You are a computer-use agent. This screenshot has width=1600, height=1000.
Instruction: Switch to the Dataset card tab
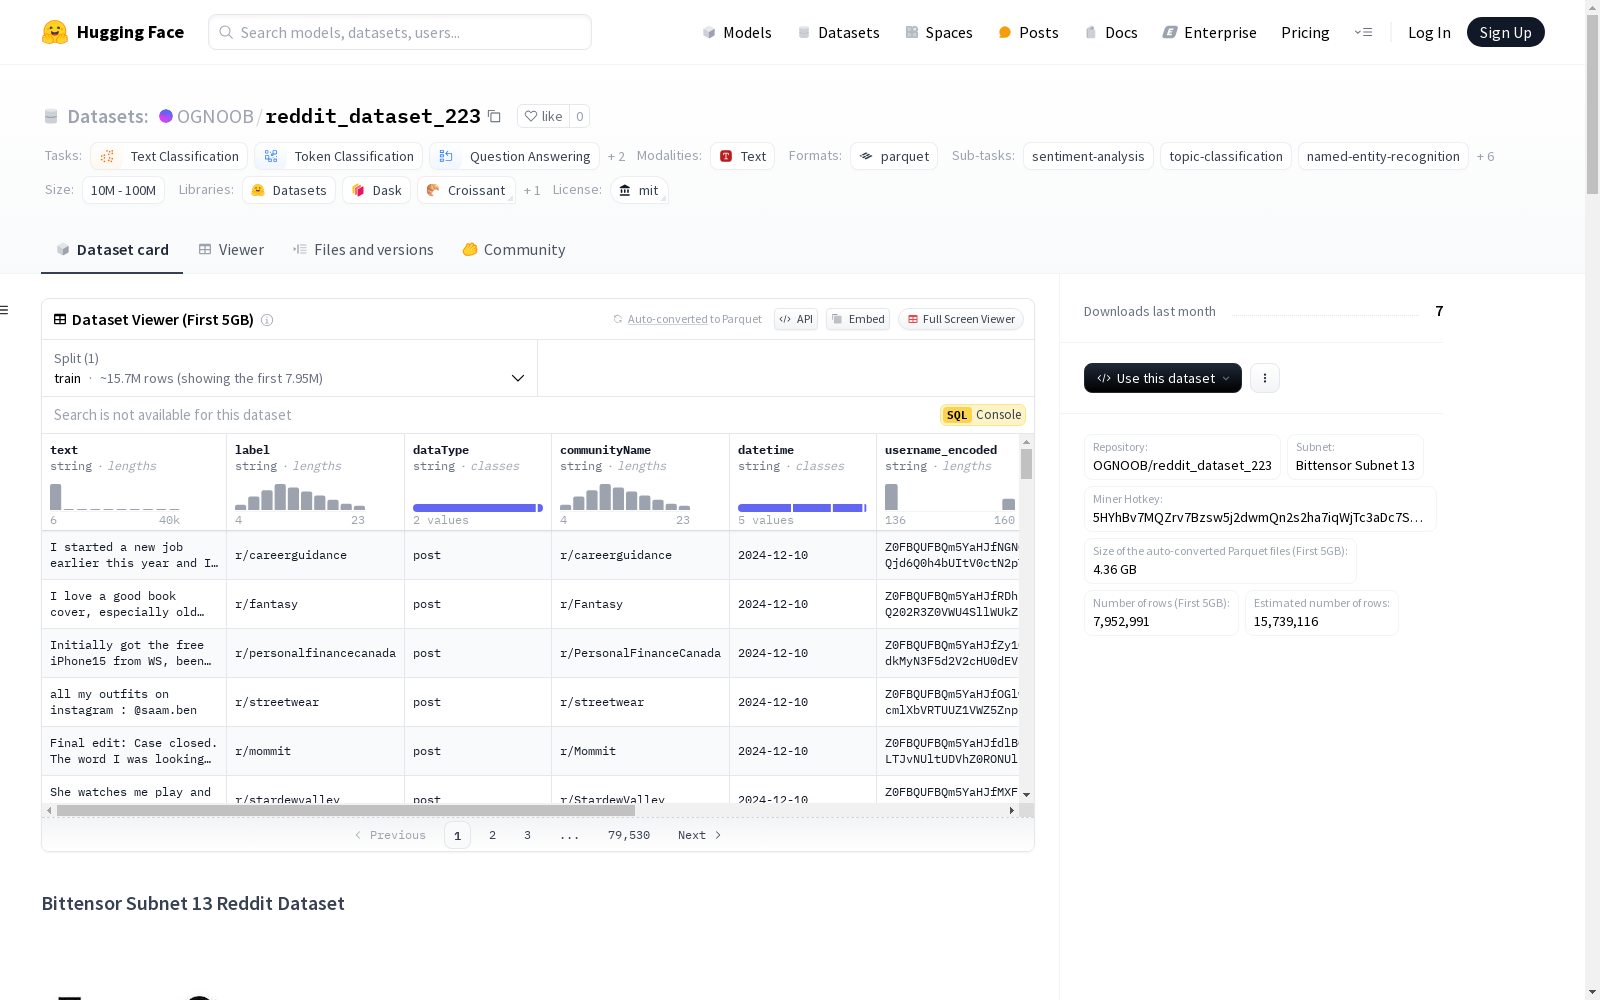point(112,250)
